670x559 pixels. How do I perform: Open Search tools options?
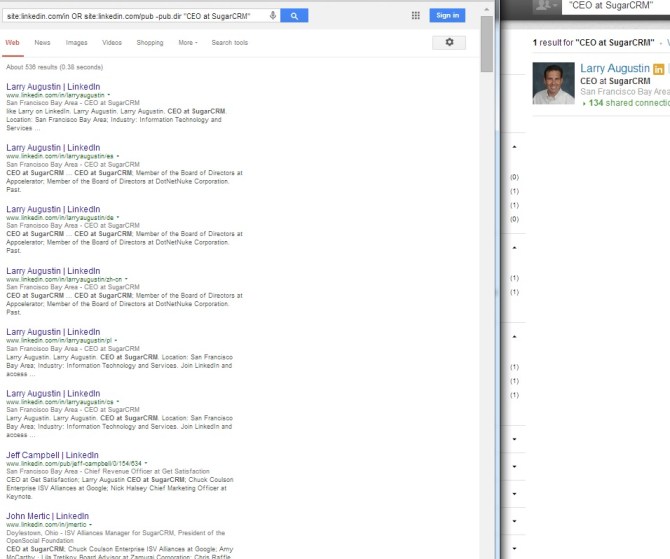tap(229, 43)
